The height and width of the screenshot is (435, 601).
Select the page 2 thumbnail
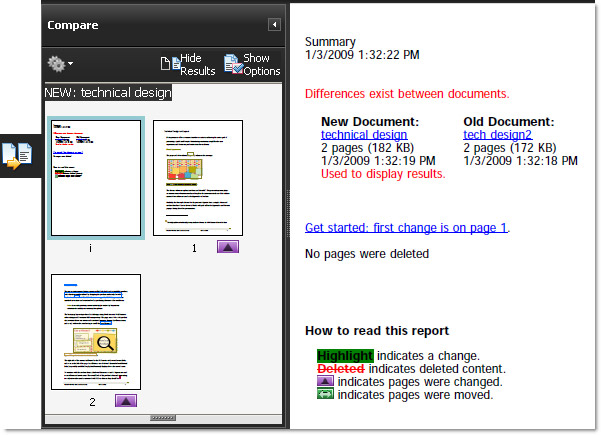click(96, 332)
